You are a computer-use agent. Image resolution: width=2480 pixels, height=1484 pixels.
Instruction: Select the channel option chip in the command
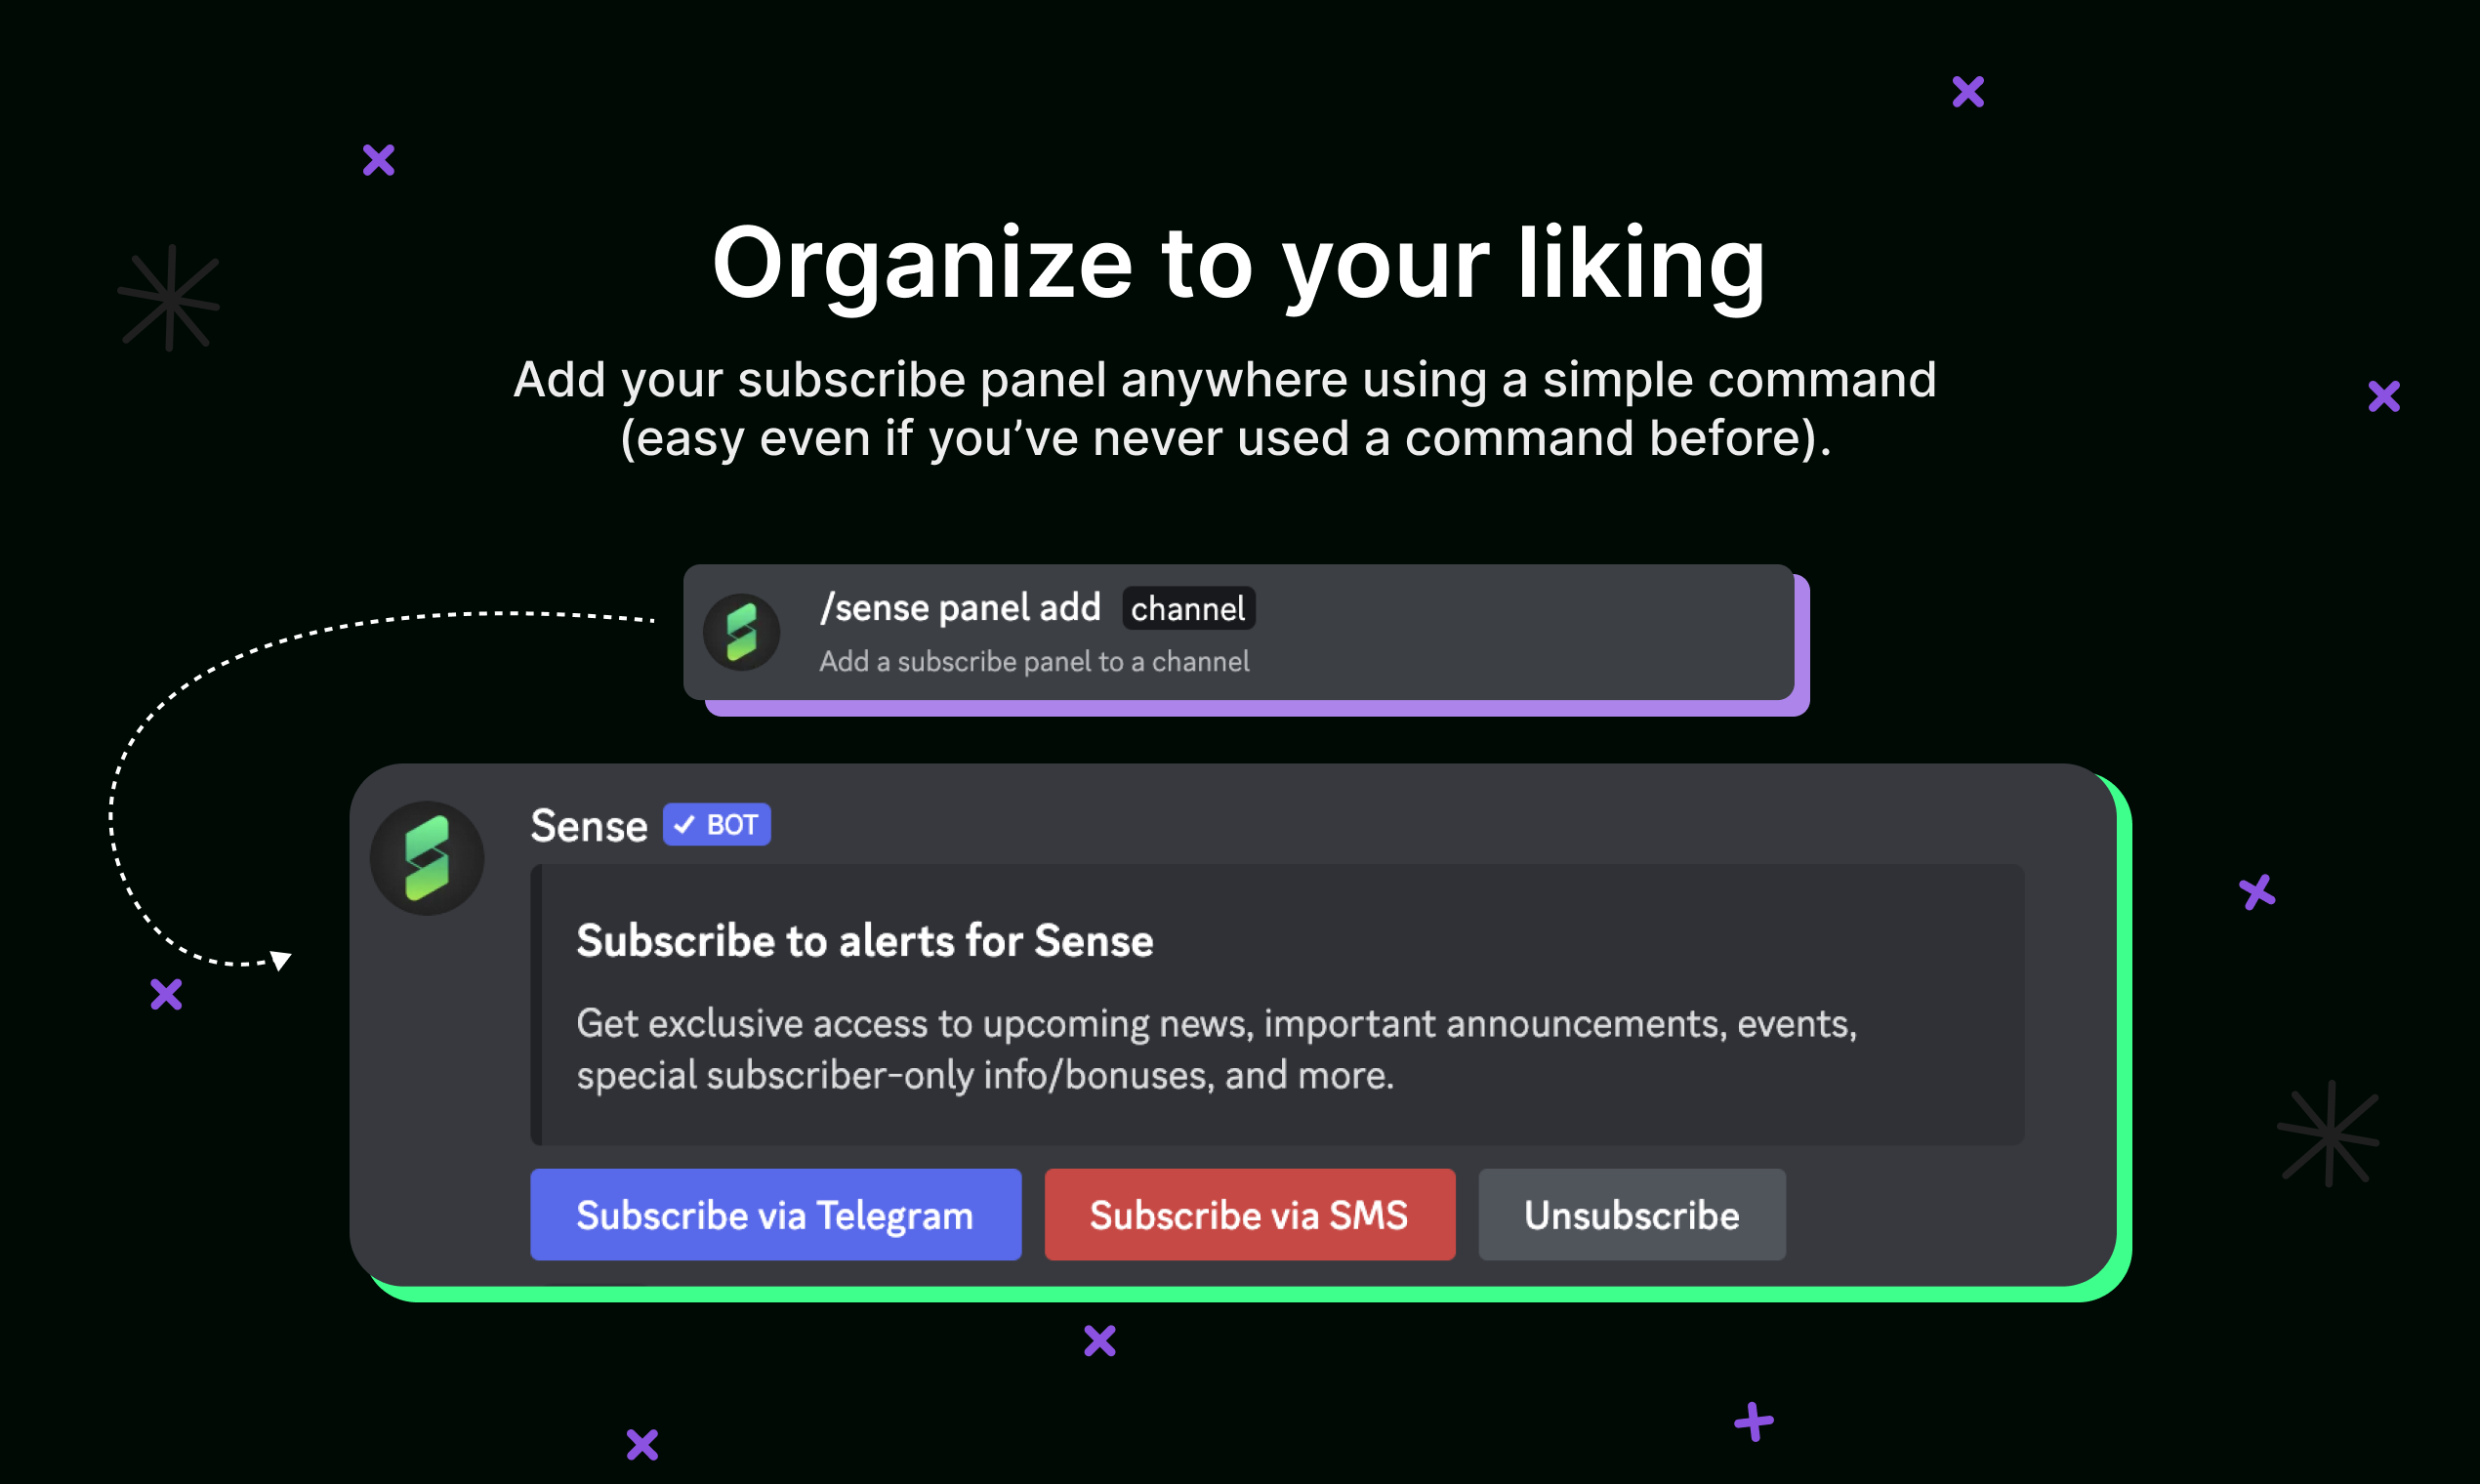pos(1188,608)
